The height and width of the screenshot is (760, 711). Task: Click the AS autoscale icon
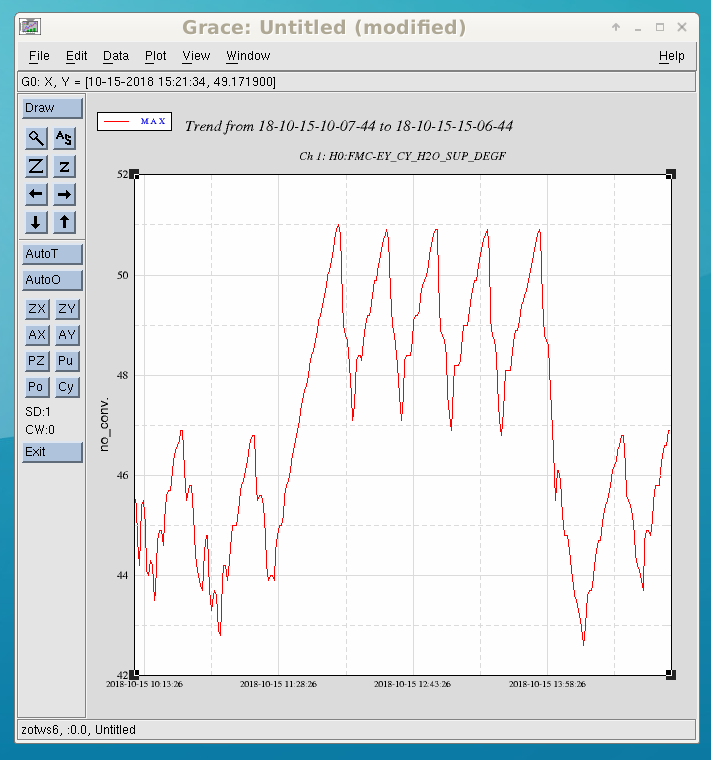pos(64,139)
